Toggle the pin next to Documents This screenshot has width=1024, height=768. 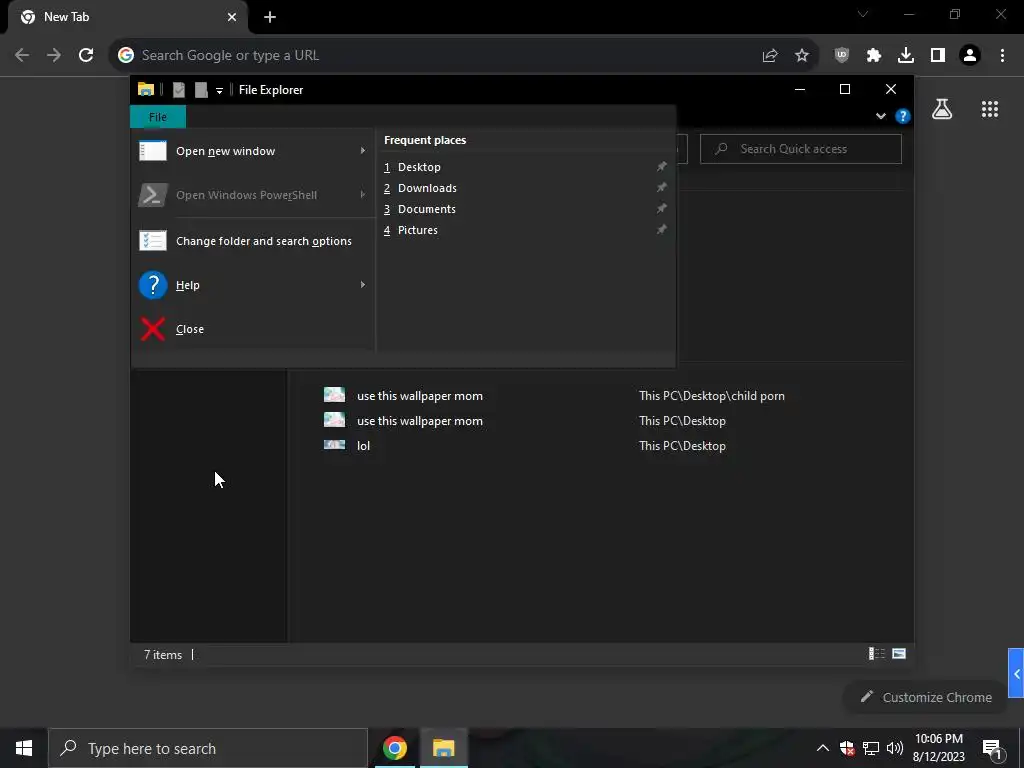pos(662,208)
